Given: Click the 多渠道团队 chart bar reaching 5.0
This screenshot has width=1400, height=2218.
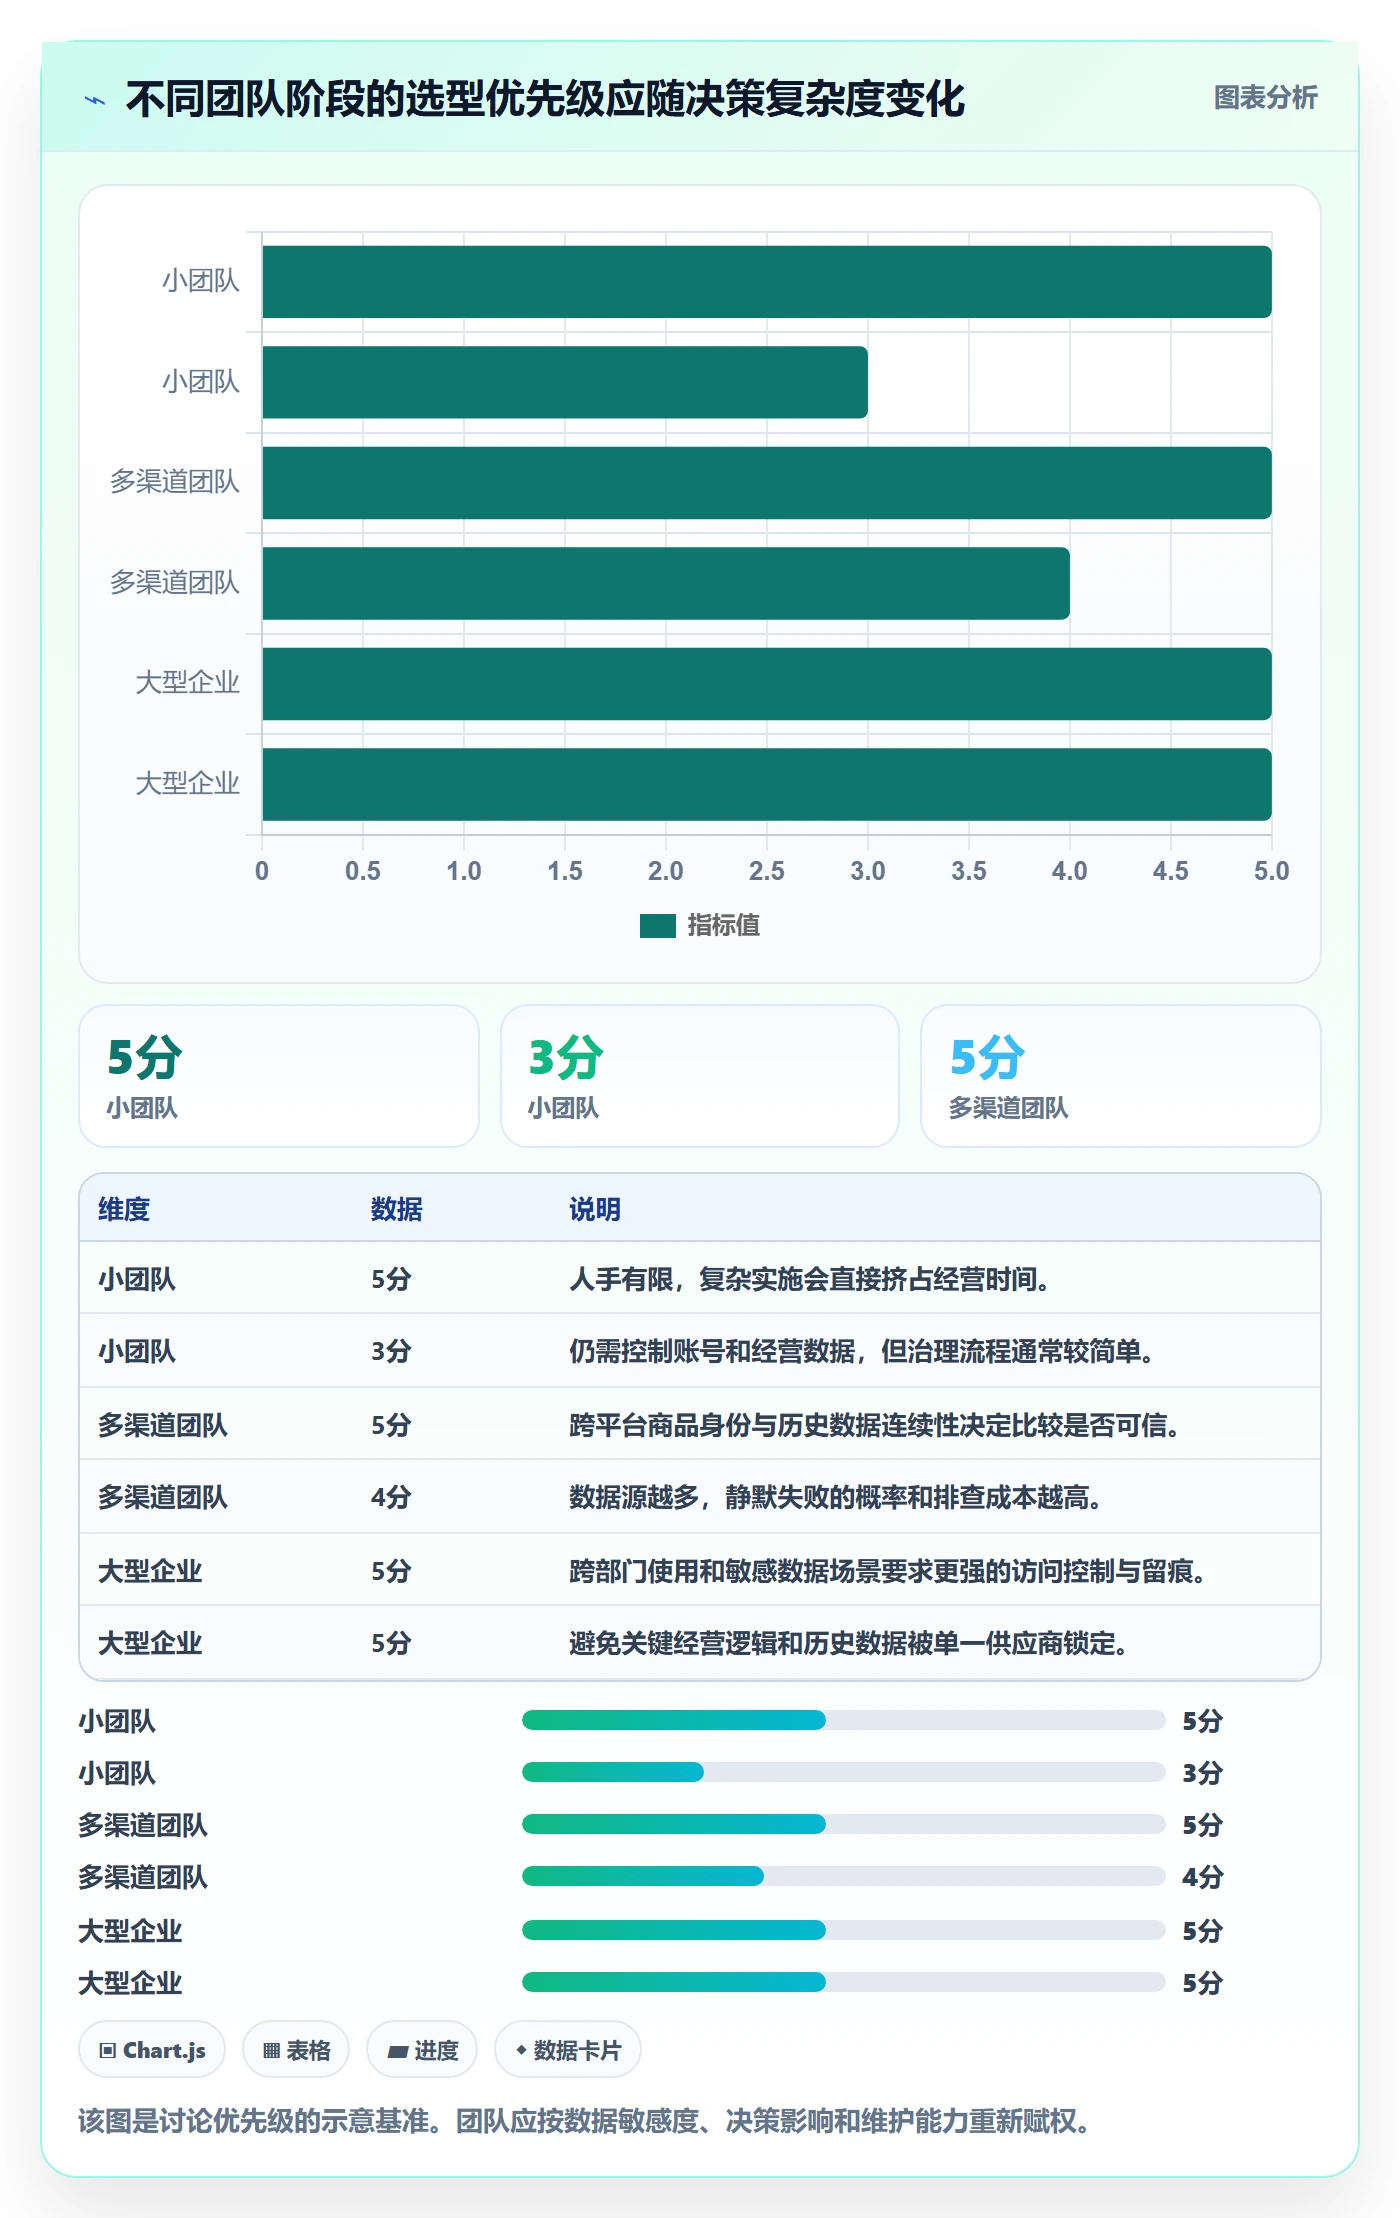Looking at the screenshot, I should [x=767, y=483].
